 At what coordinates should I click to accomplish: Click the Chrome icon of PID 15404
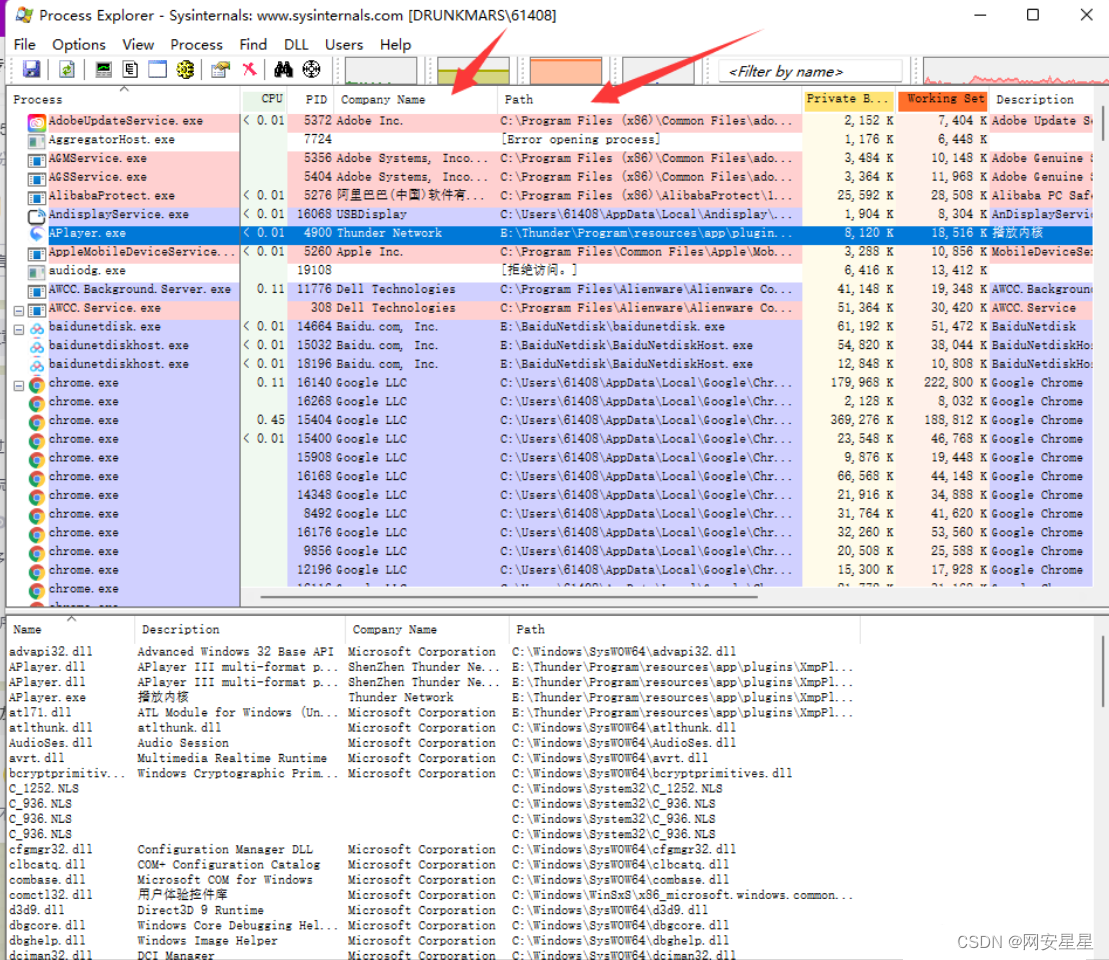pyautogui.click(x=37, y=422)
